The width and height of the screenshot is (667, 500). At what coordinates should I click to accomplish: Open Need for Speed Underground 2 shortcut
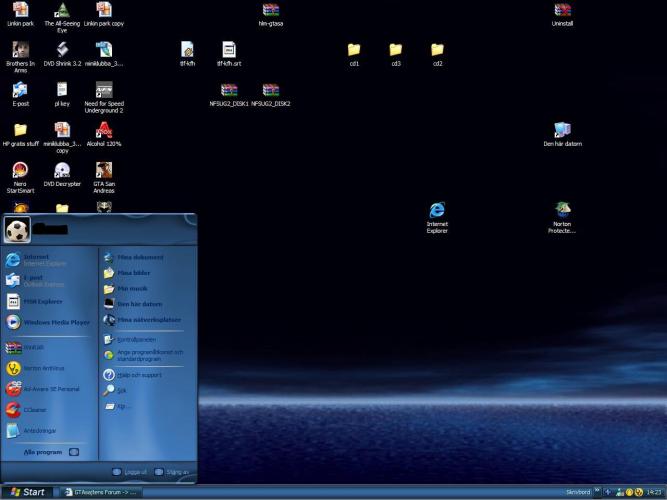[103, 89]
